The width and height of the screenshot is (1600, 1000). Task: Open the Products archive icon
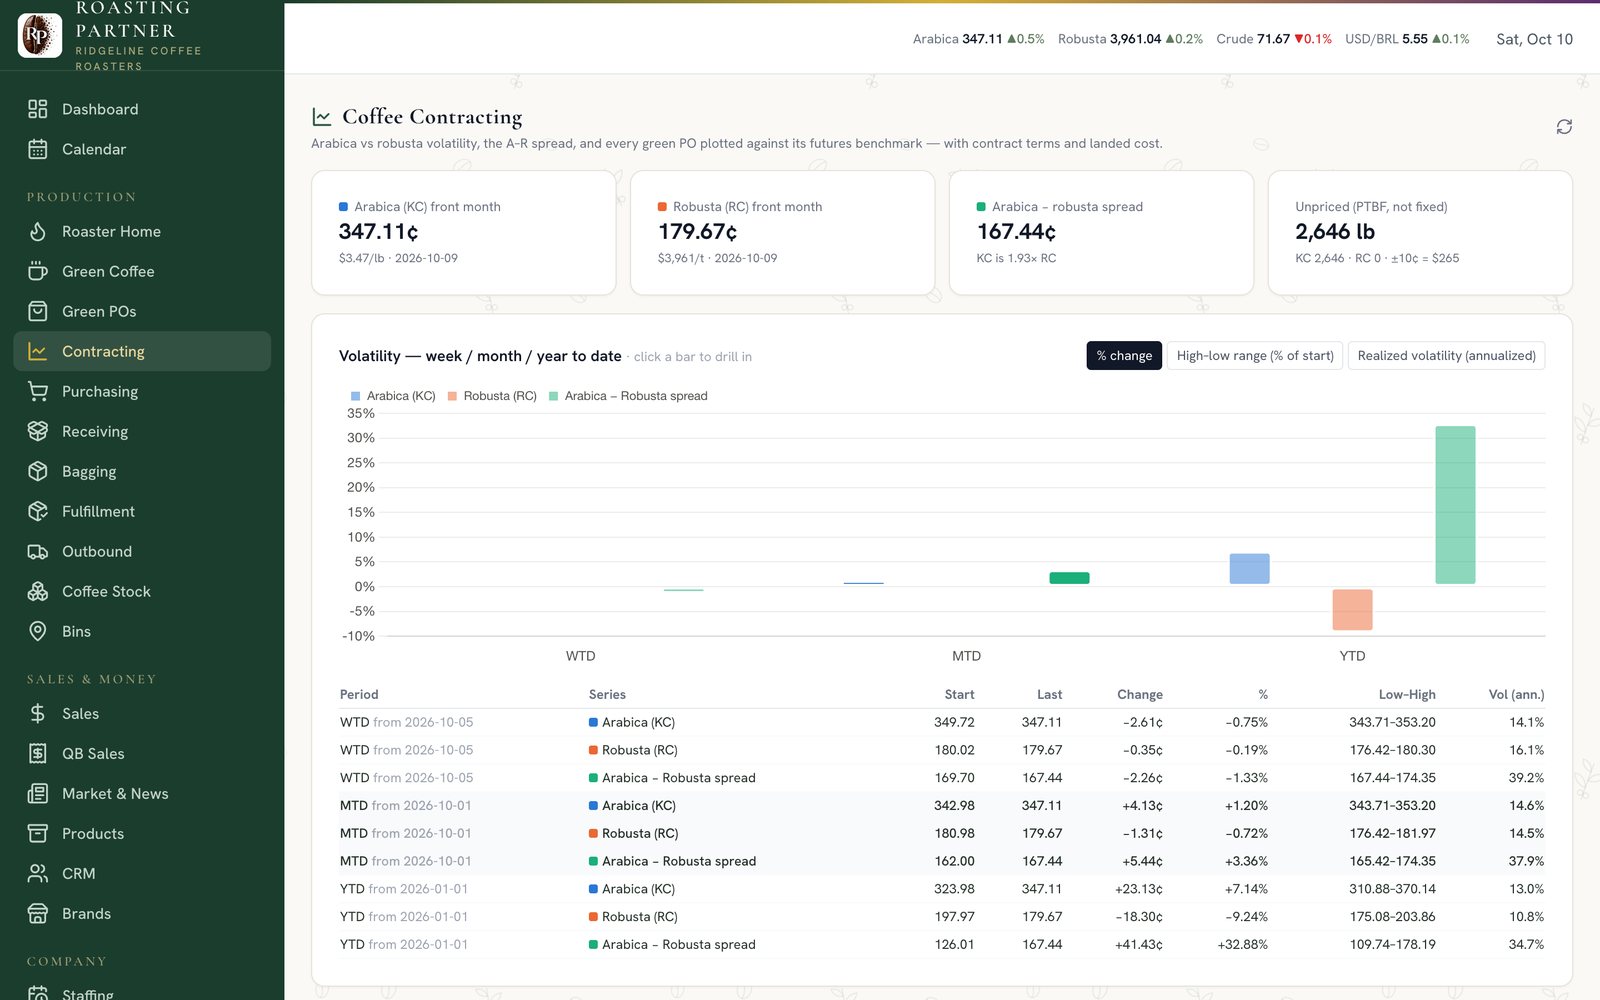(38, 833)
